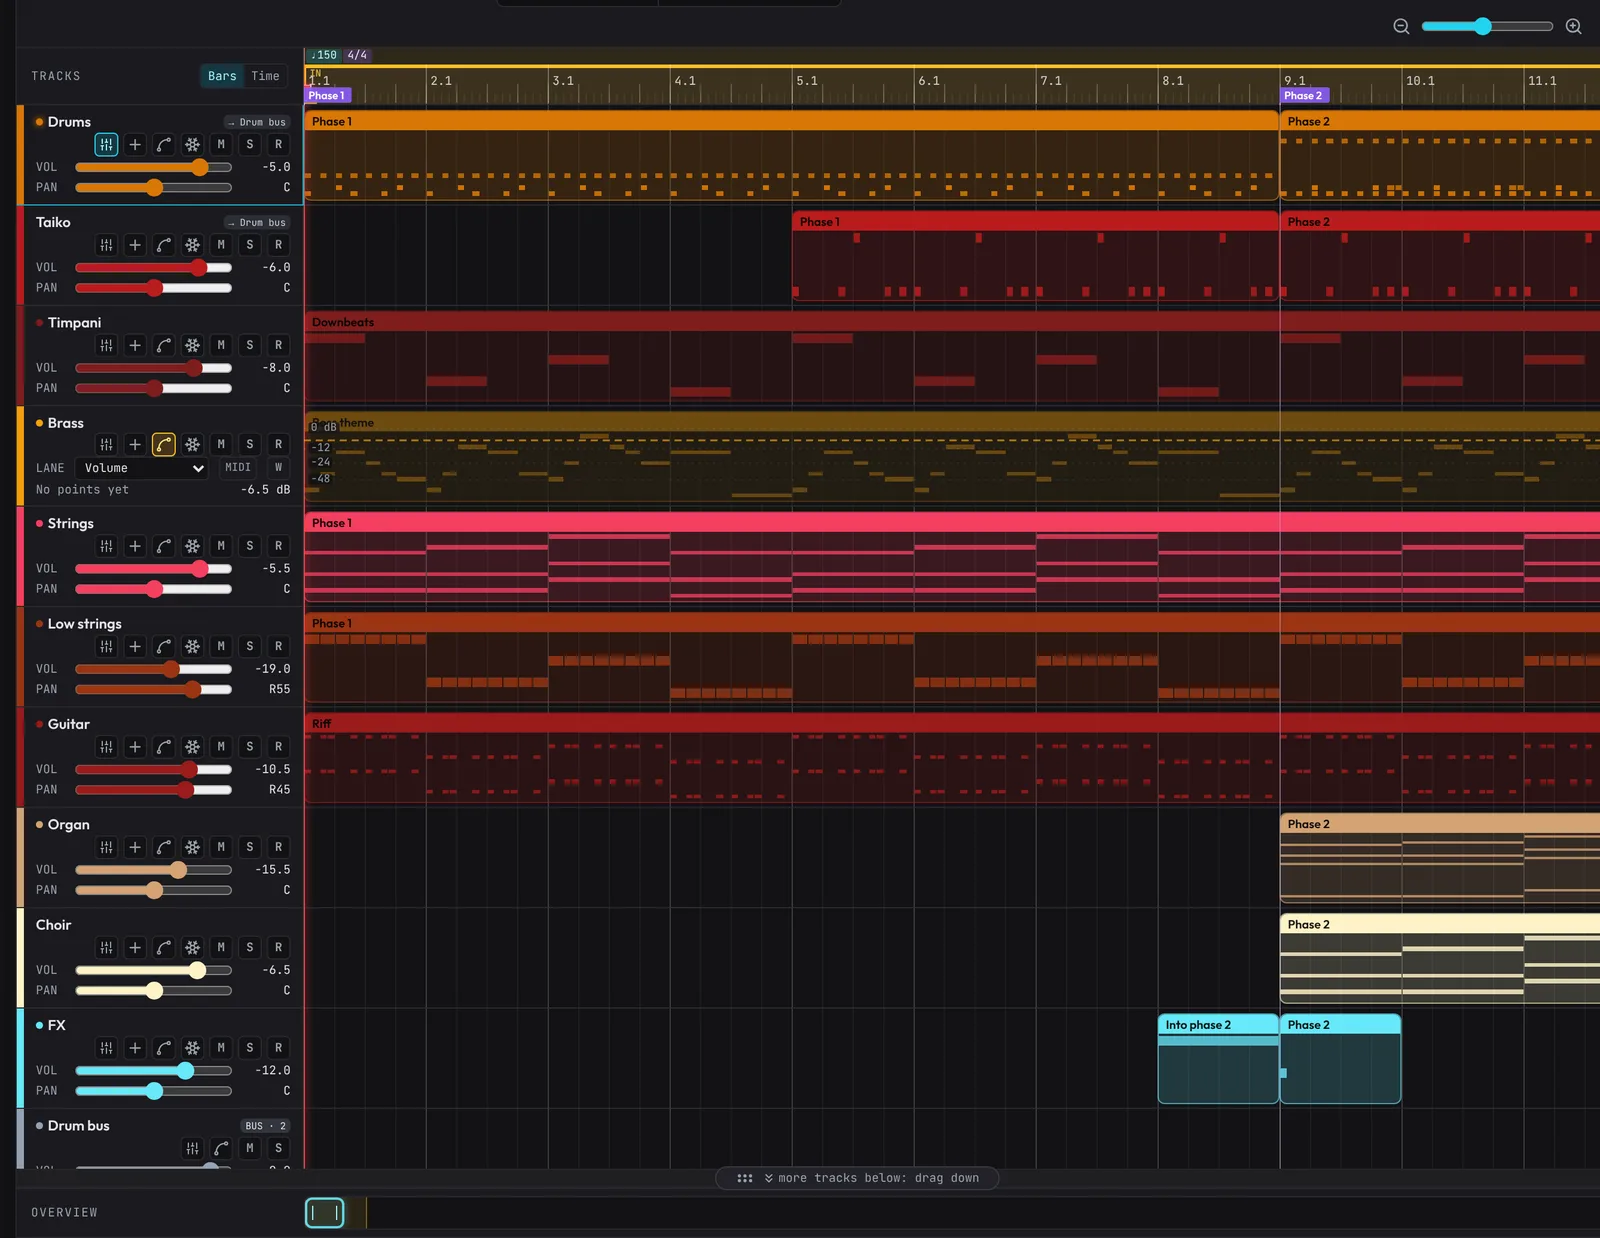Click the plus icon on Guitar track

[135, 747]
